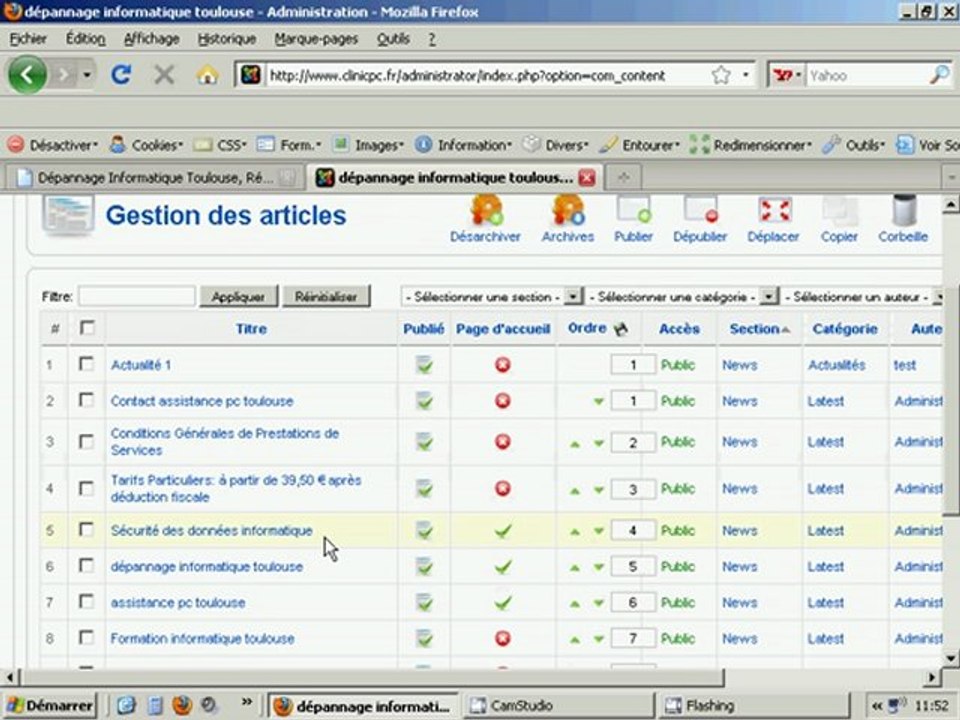Expand the CSS developer toolbar menu
This screenshot has width=960, height=720.
point(220,145)
